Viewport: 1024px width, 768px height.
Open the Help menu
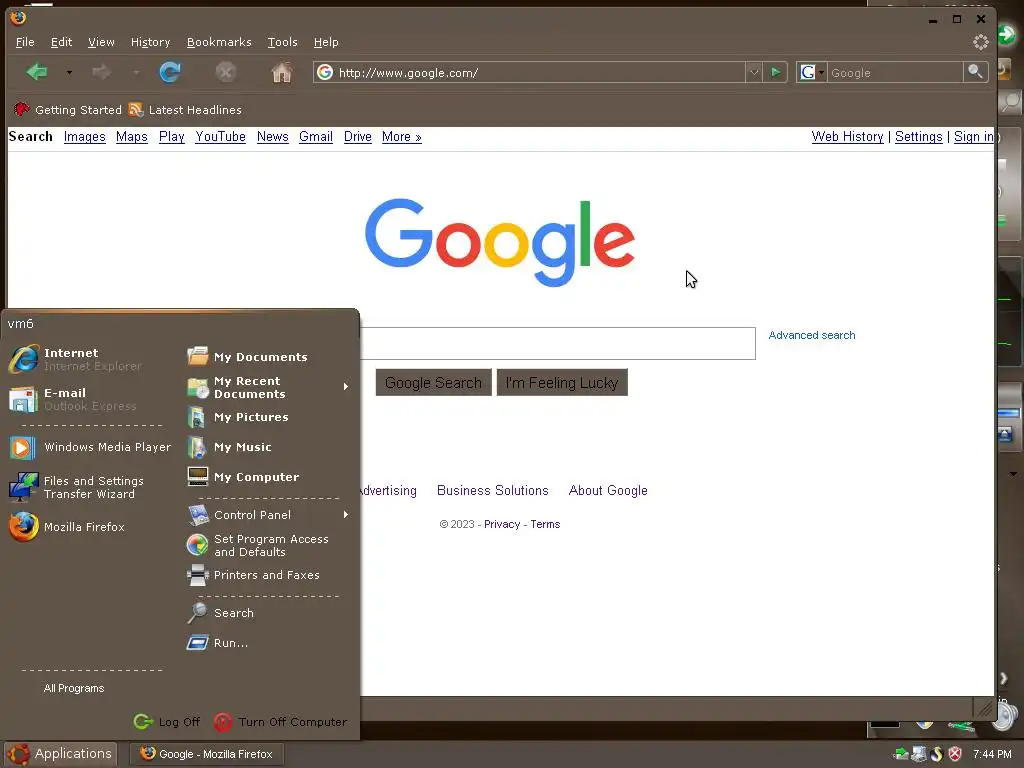(326, 42)
